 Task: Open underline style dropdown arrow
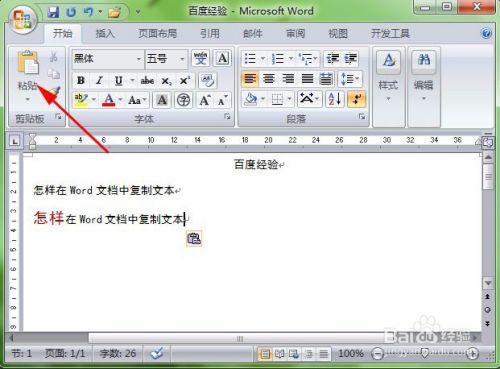pyautogui.click(x=132, y=80)
